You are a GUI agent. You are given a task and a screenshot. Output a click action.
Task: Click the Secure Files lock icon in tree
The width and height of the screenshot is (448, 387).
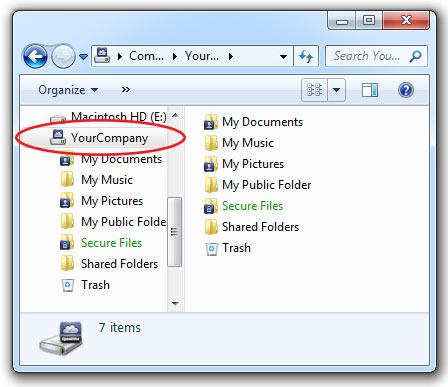[x=67, y=243]
